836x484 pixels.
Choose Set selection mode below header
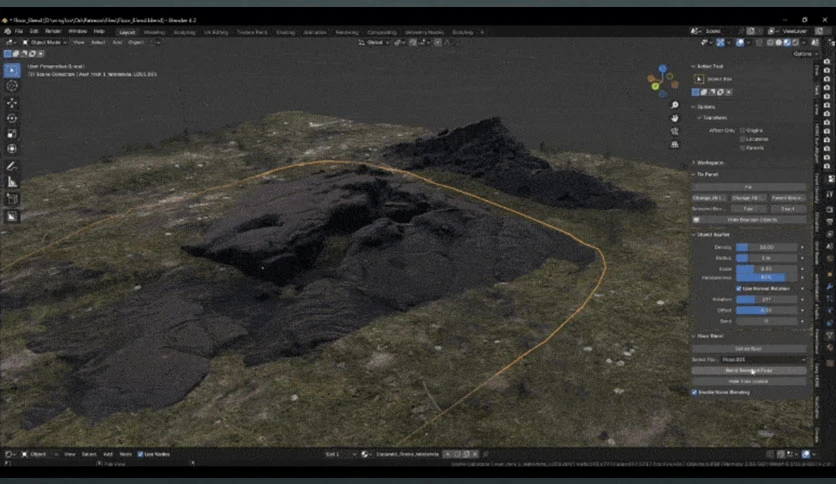(x=7, y=54)
